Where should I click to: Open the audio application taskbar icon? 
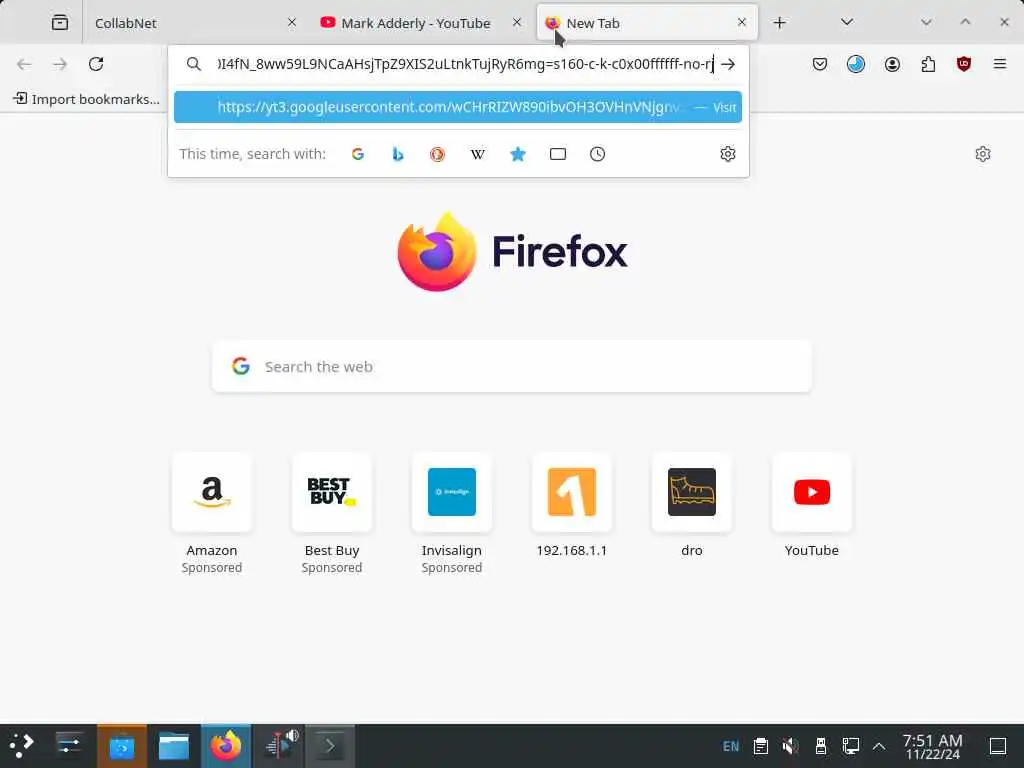(278, 746)
